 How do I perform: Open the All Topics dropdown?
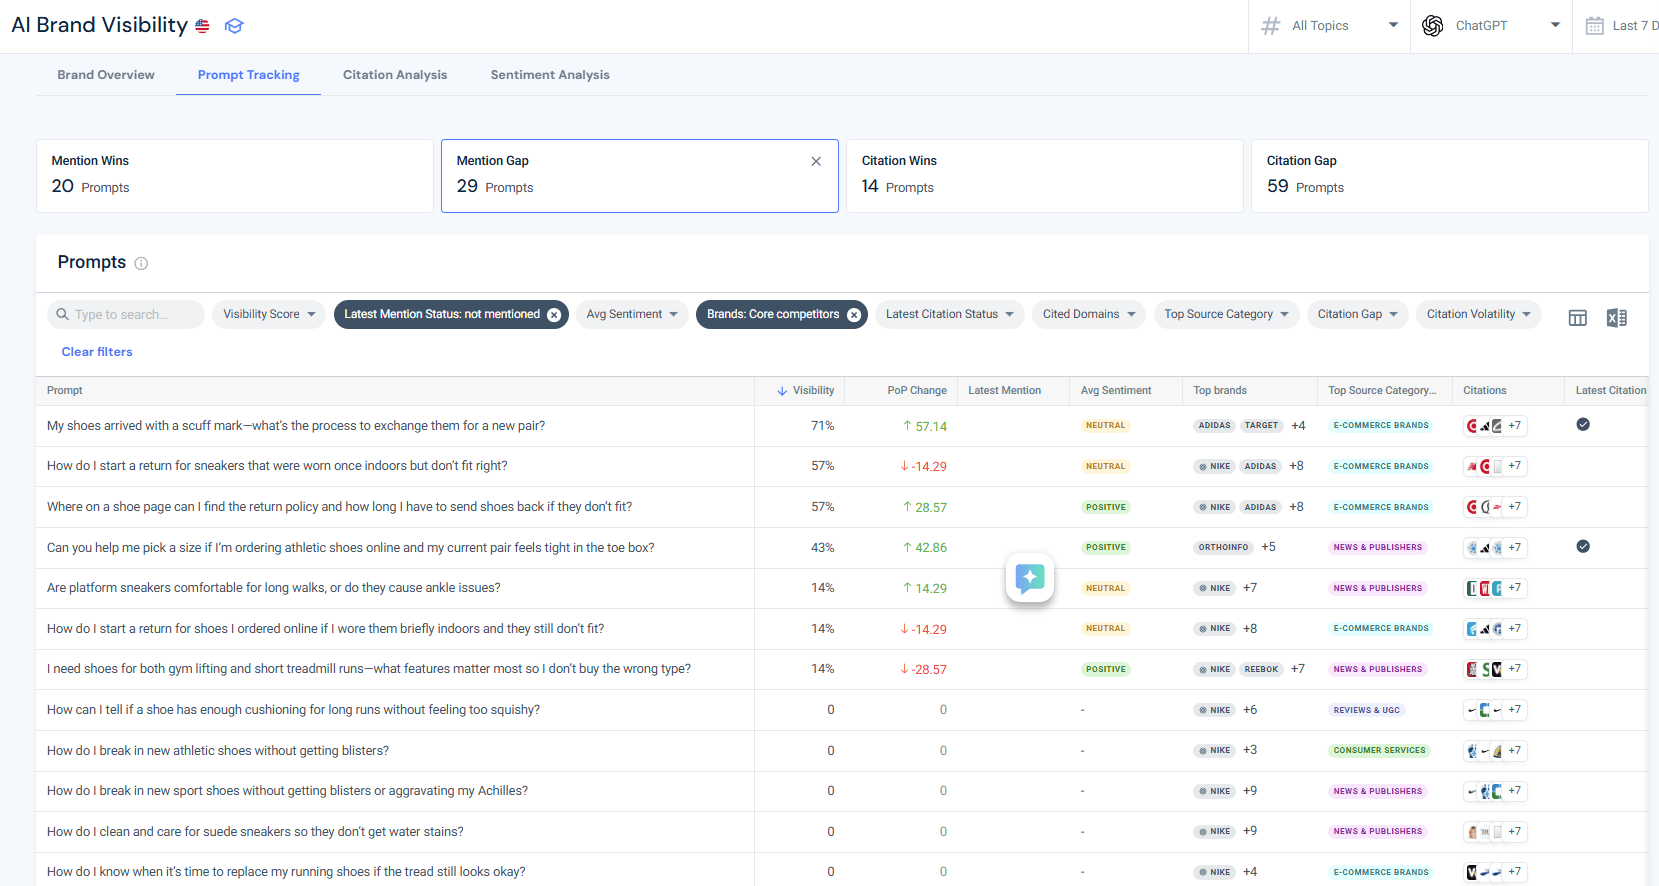click(1329, 26)
